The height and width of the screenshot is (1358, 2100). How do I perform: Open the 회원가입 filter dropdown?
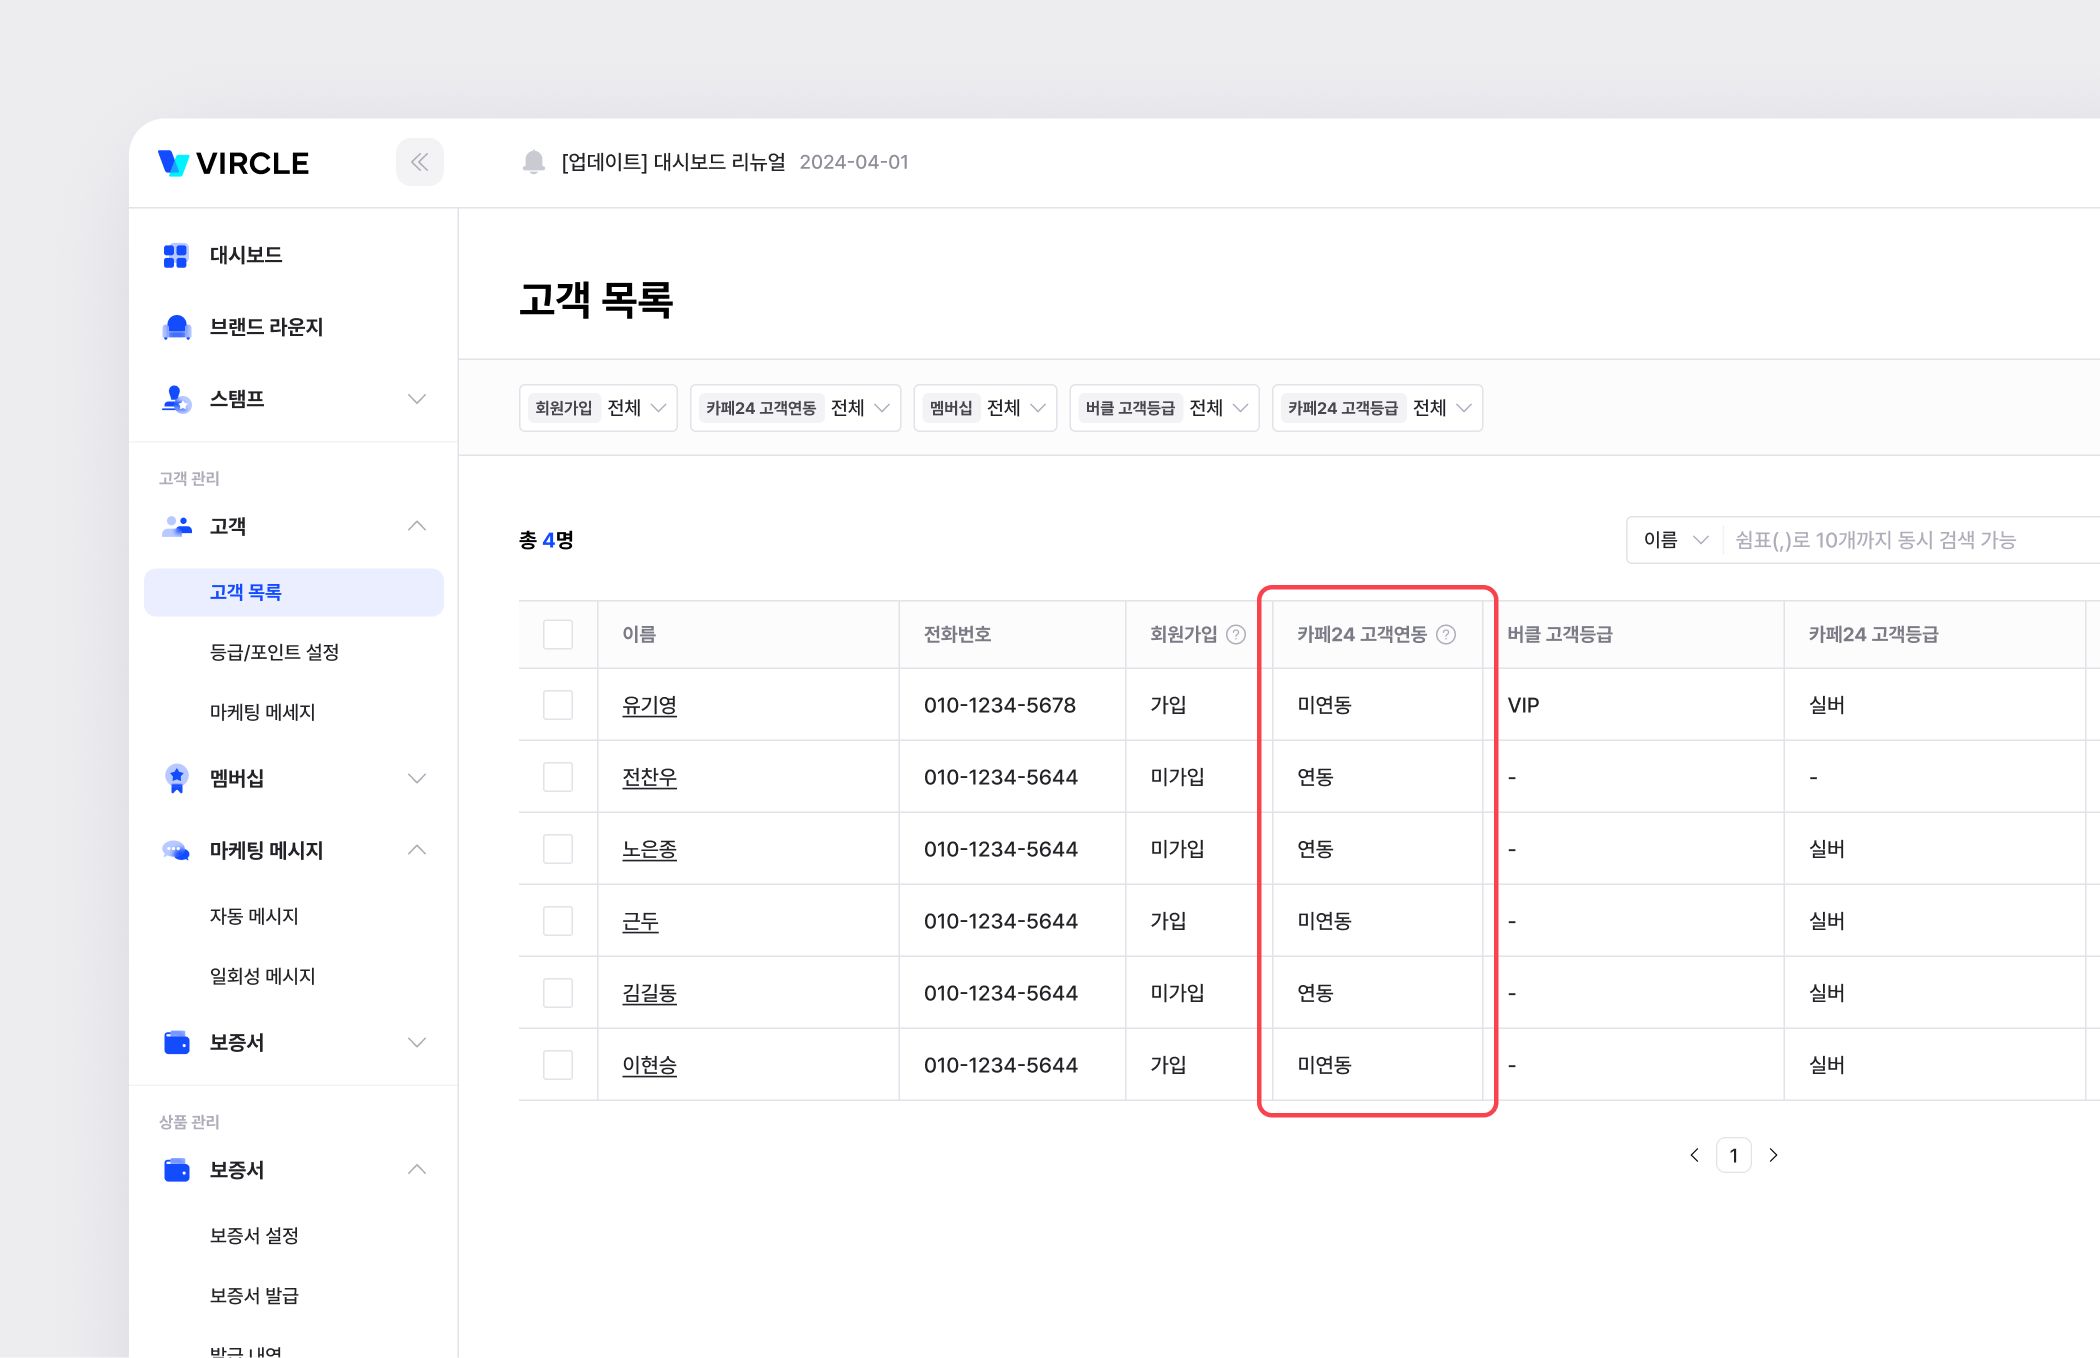pos(598,408)
